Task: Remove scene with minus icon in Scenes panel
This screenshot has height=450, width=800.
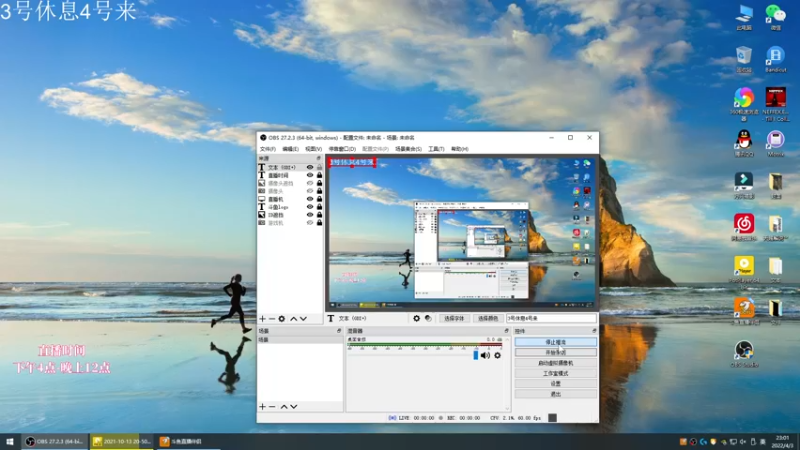Action: coord(272,407)
